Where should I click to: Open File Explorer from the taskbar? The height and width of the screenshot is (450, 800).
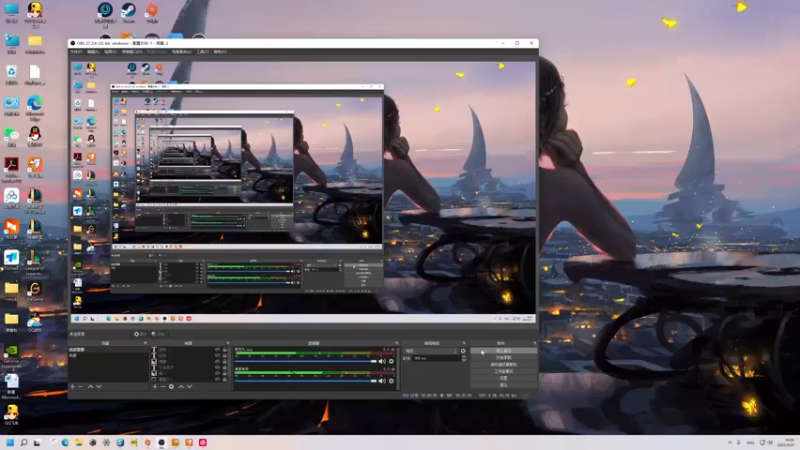tap(79, 442)
